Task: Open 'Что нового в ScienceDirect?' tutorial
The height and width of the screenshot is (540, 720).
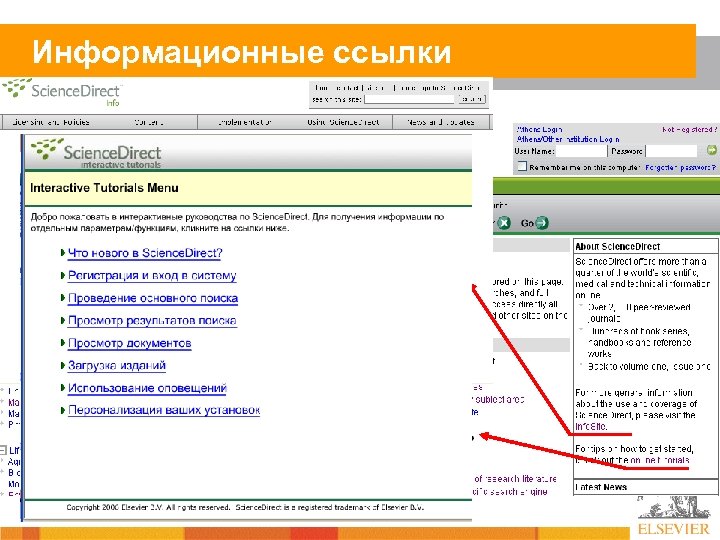Action: tap(145, 253)
